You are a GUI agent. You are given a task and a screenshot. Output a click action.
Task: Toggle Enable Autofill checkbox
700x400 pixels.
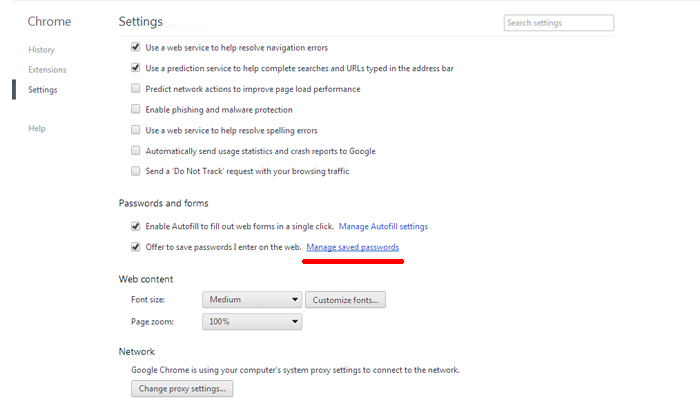(x=135, y=226)
